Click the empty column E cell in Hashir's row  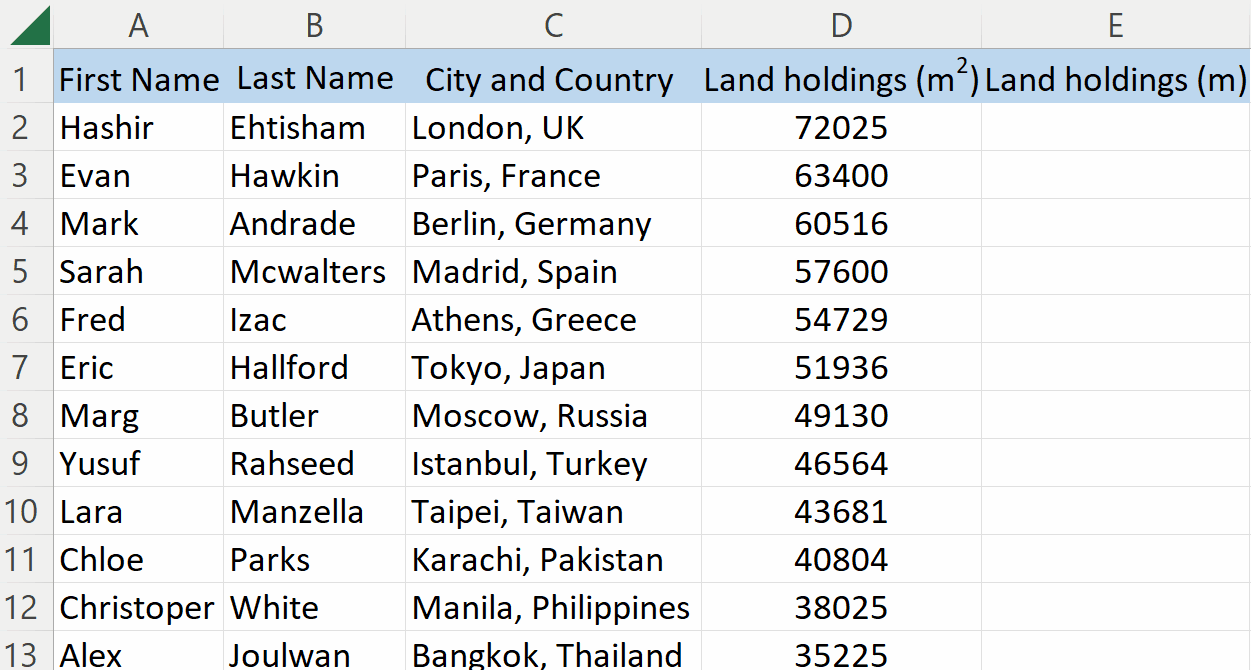tap(1116, 127)
